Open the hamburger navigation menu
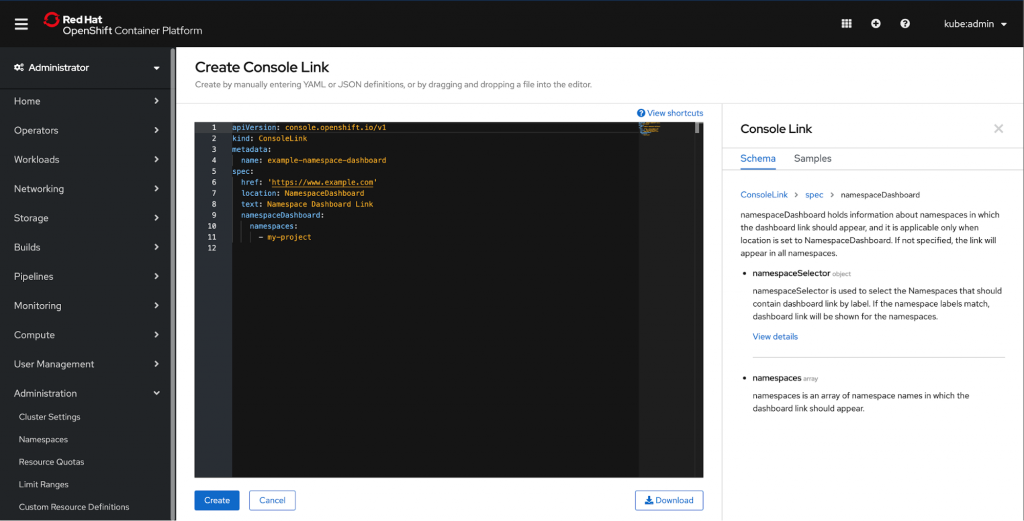 pos(21,23)
